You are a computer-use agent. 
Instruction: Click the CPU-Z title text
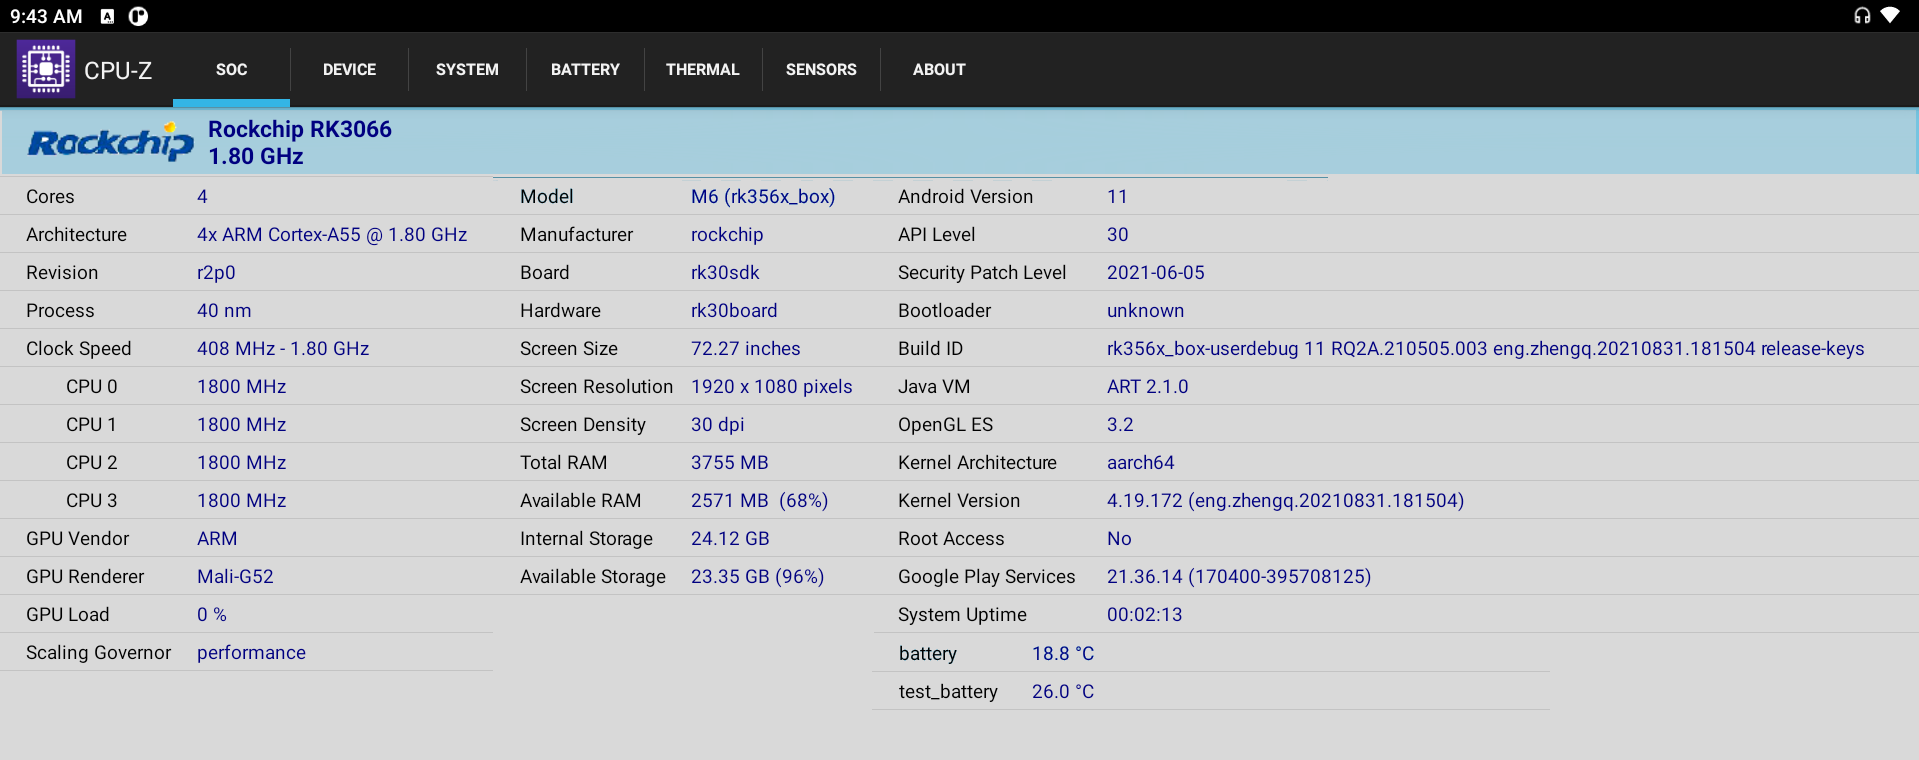[x=118, y=70]
